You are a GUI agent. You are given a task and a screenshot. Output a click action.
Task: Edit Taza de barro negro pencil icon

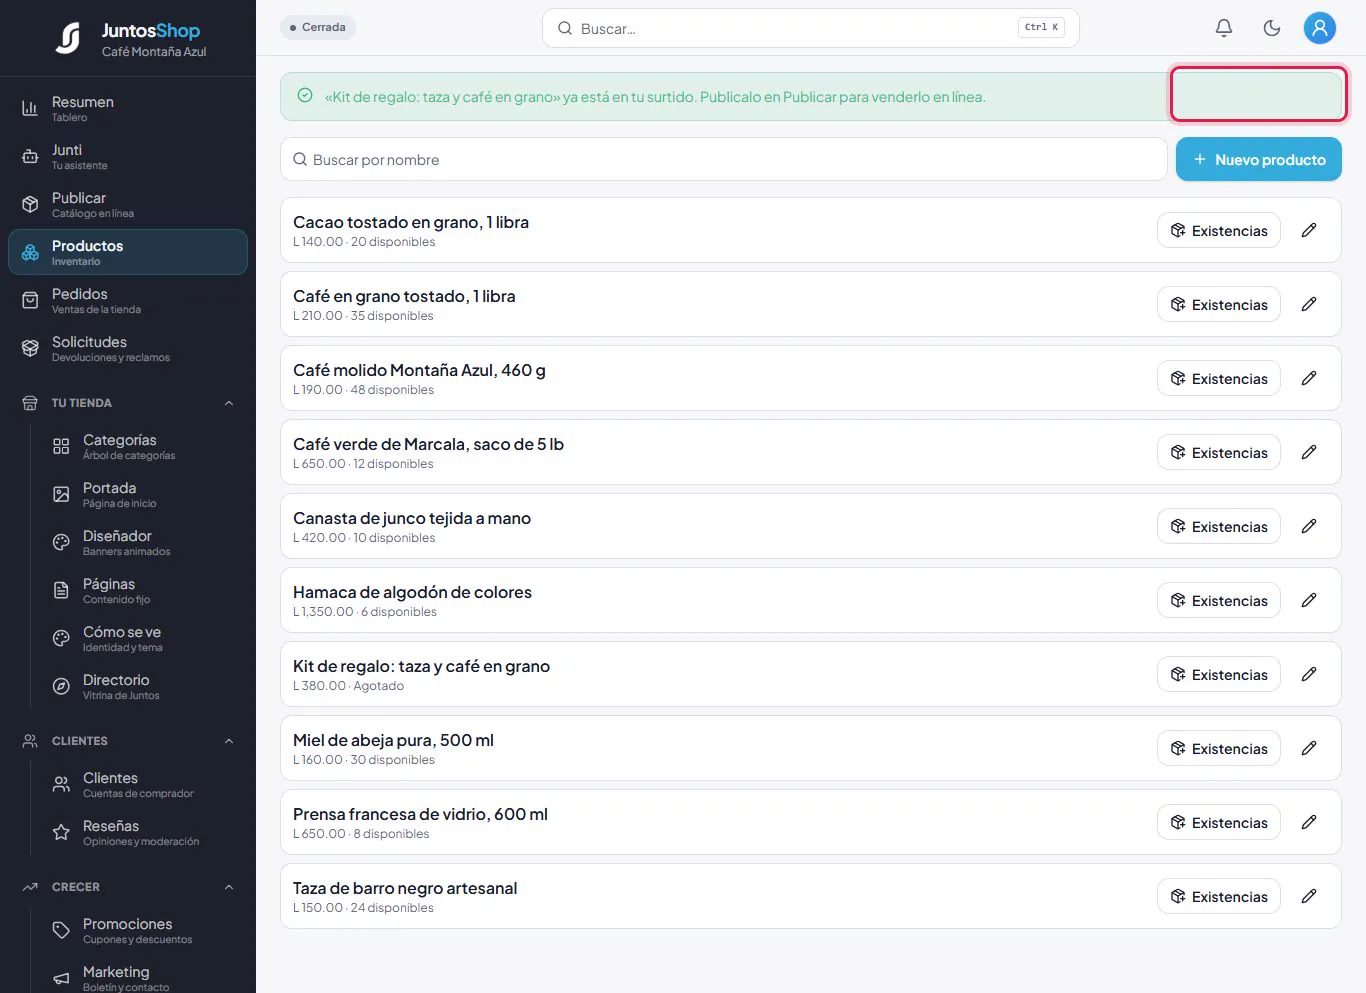[x=1309, y=896]
